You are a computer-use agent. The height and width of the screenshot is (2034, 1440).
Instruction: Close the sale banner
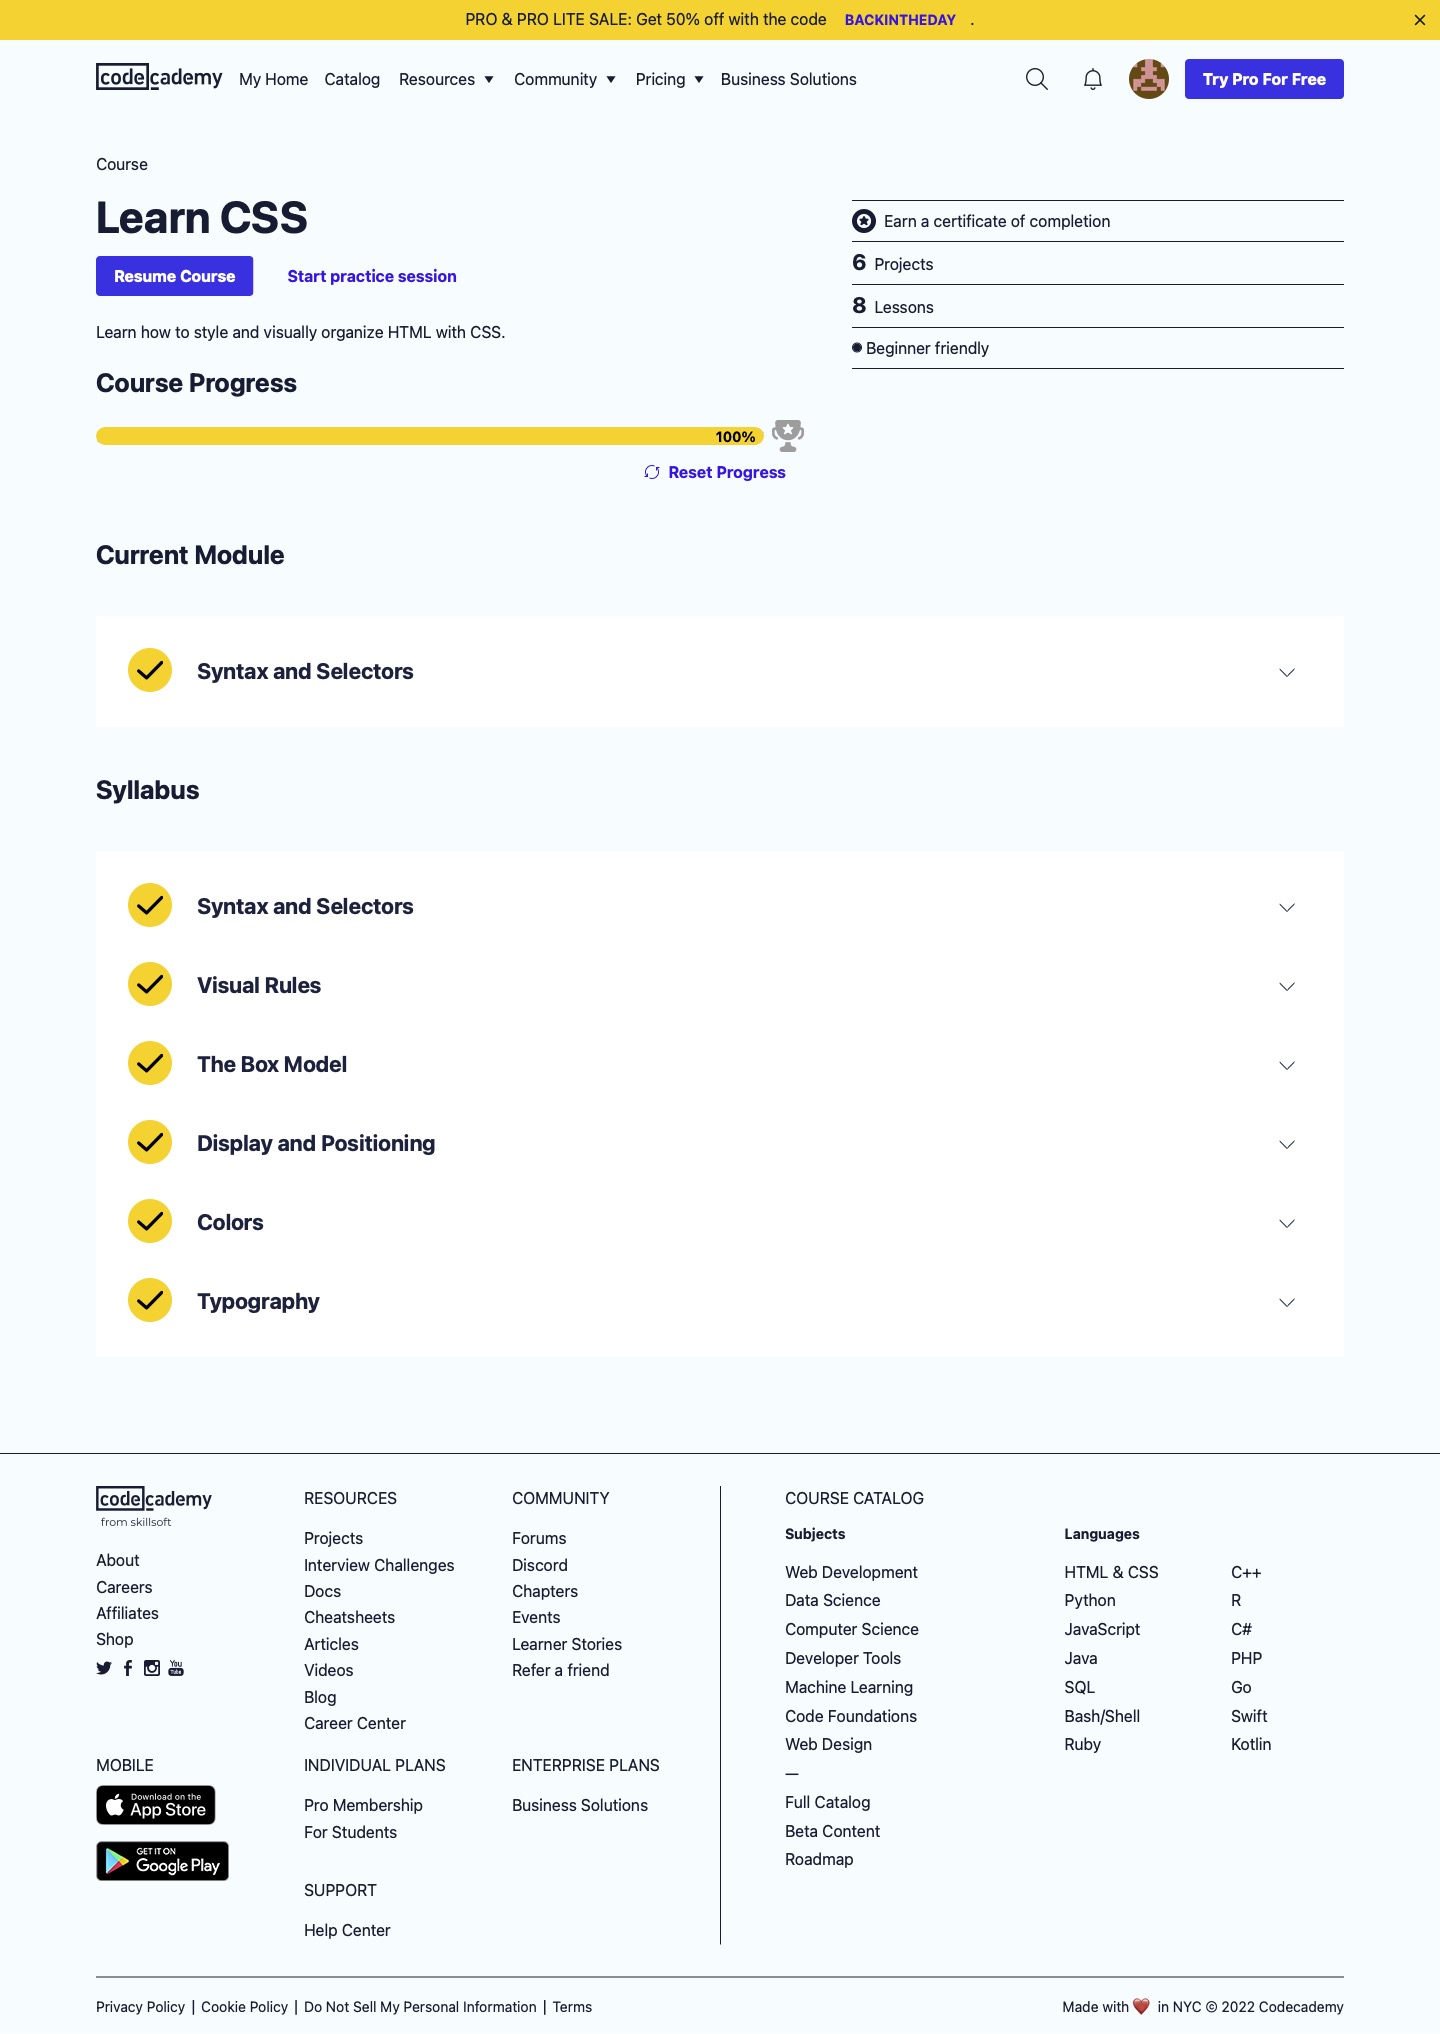pos(1419,20)
